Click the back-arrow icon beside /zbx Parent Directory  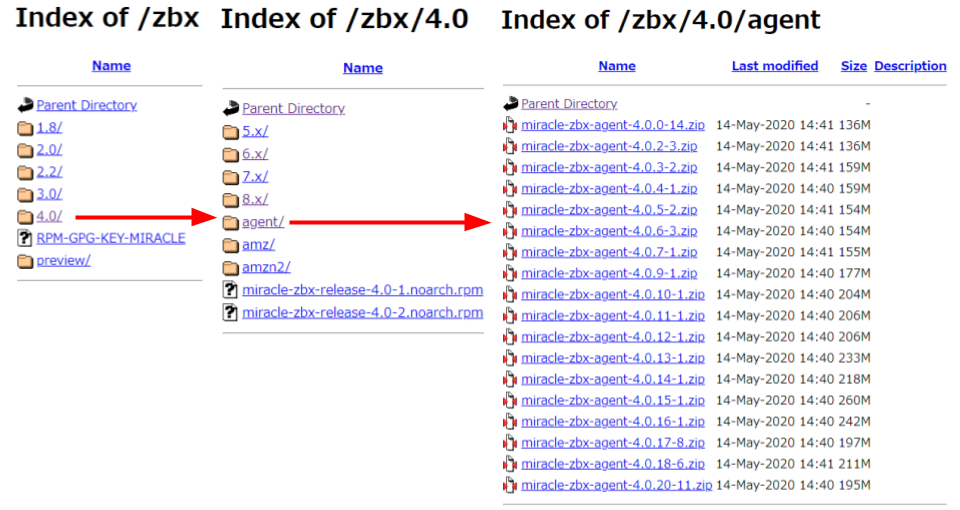coord(25,105)
